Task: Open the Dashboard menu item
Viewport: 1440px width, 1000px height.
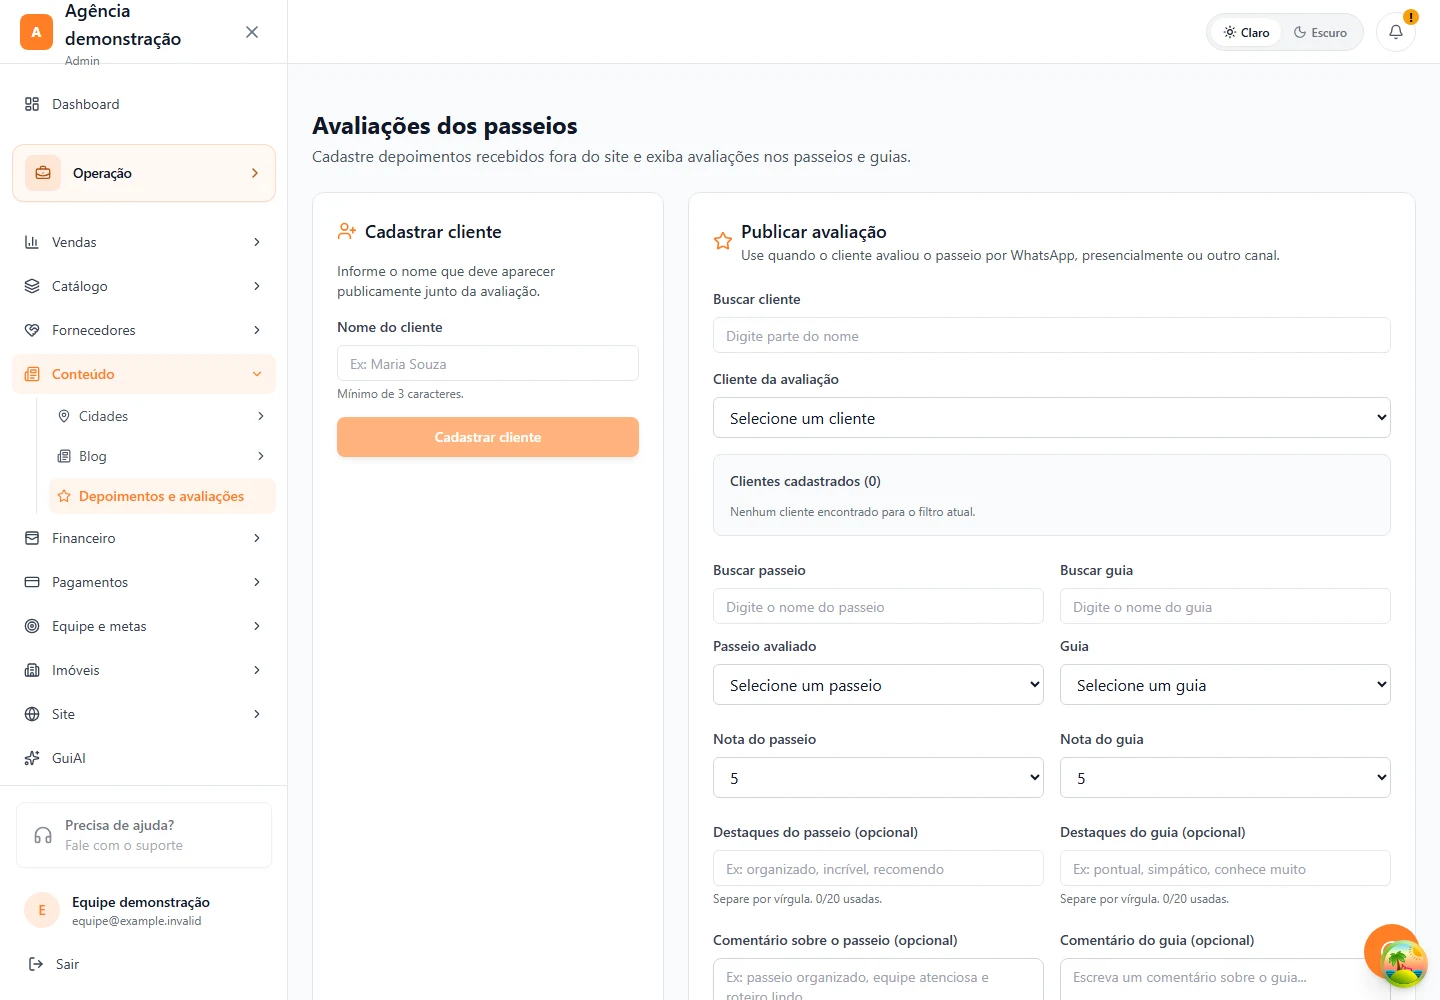Action: [144, 104]
